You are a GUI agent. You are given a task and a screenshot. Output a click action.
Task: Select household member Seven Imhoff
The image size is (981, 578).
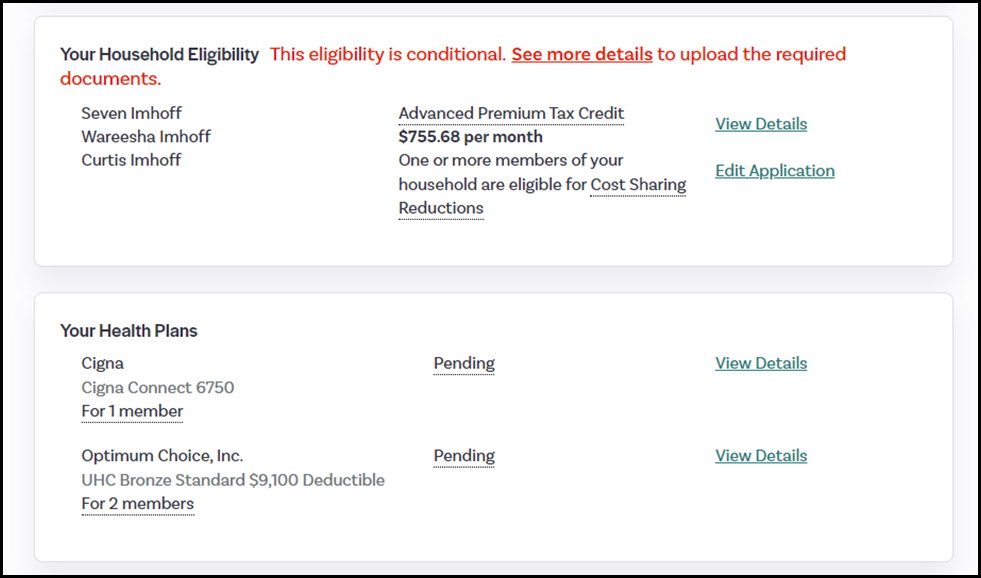pos(131,113)
